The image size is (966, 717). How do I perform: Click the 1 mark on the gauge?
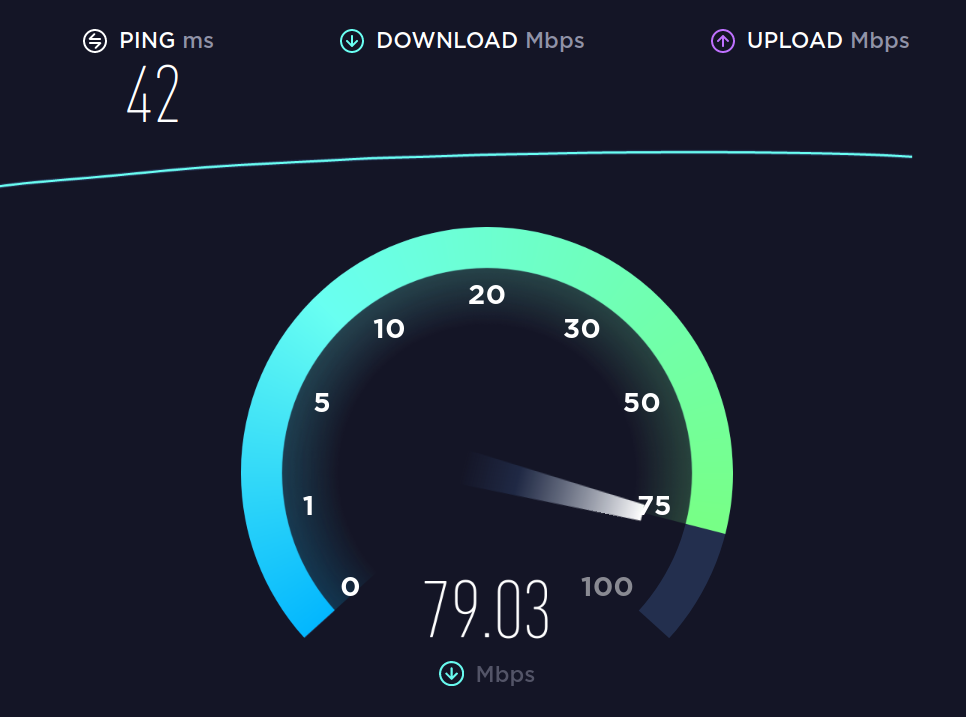pyautogui.click(x=309, y=506)
